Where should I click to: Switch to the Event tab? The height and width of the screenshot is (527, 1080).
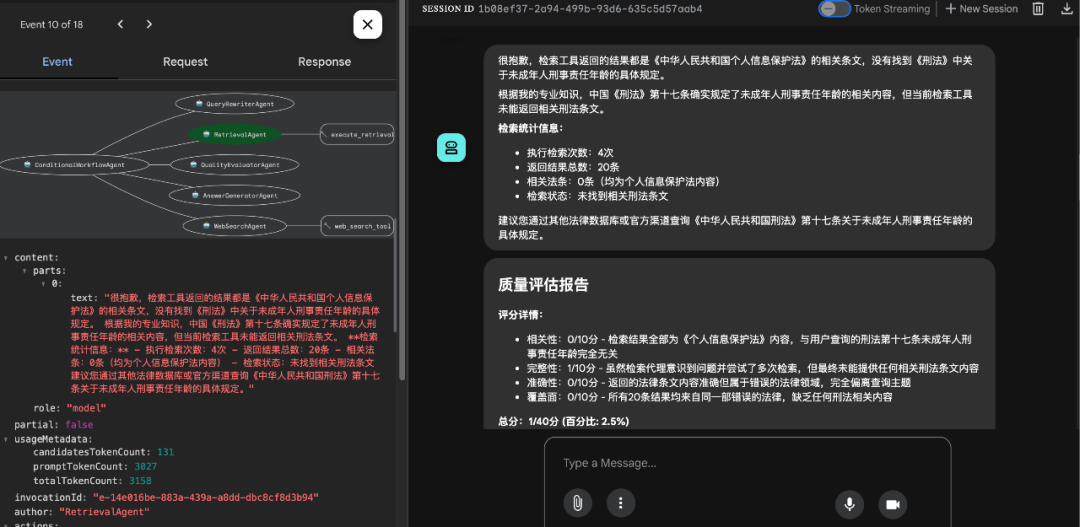click(57, 62)
